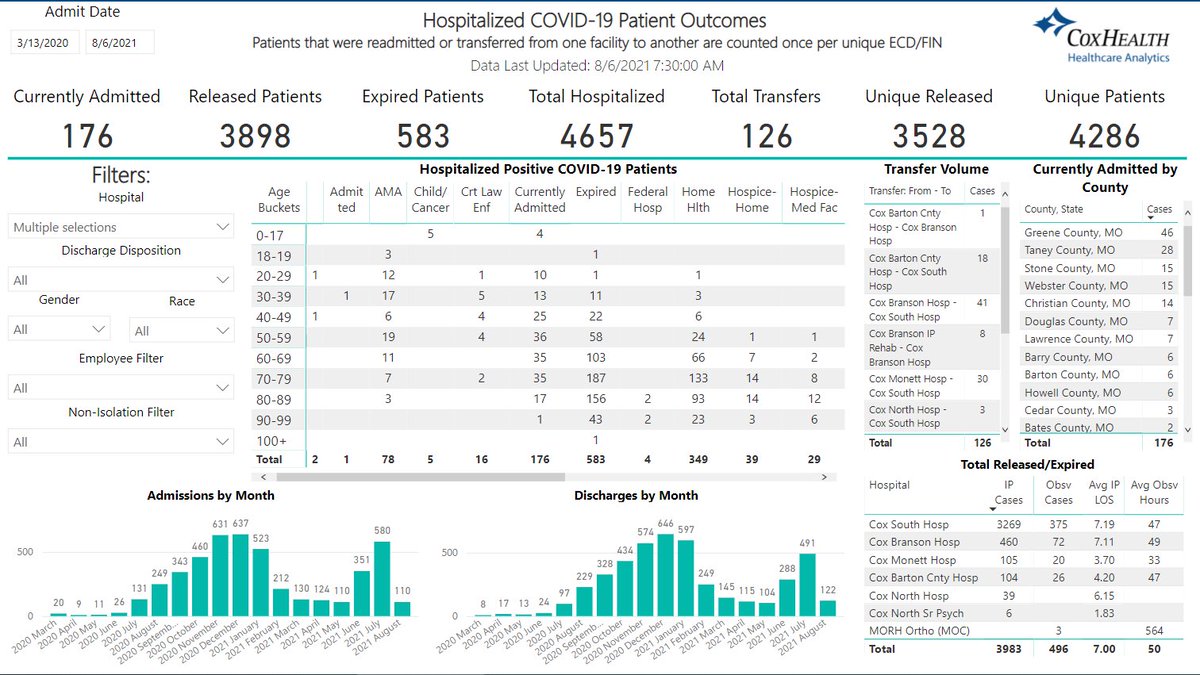Click the Total Hospitalized 4657 card
Image resolution: width=1200 pixels, height=675 pixels.
pyautogui.click(x=597, y=118)
